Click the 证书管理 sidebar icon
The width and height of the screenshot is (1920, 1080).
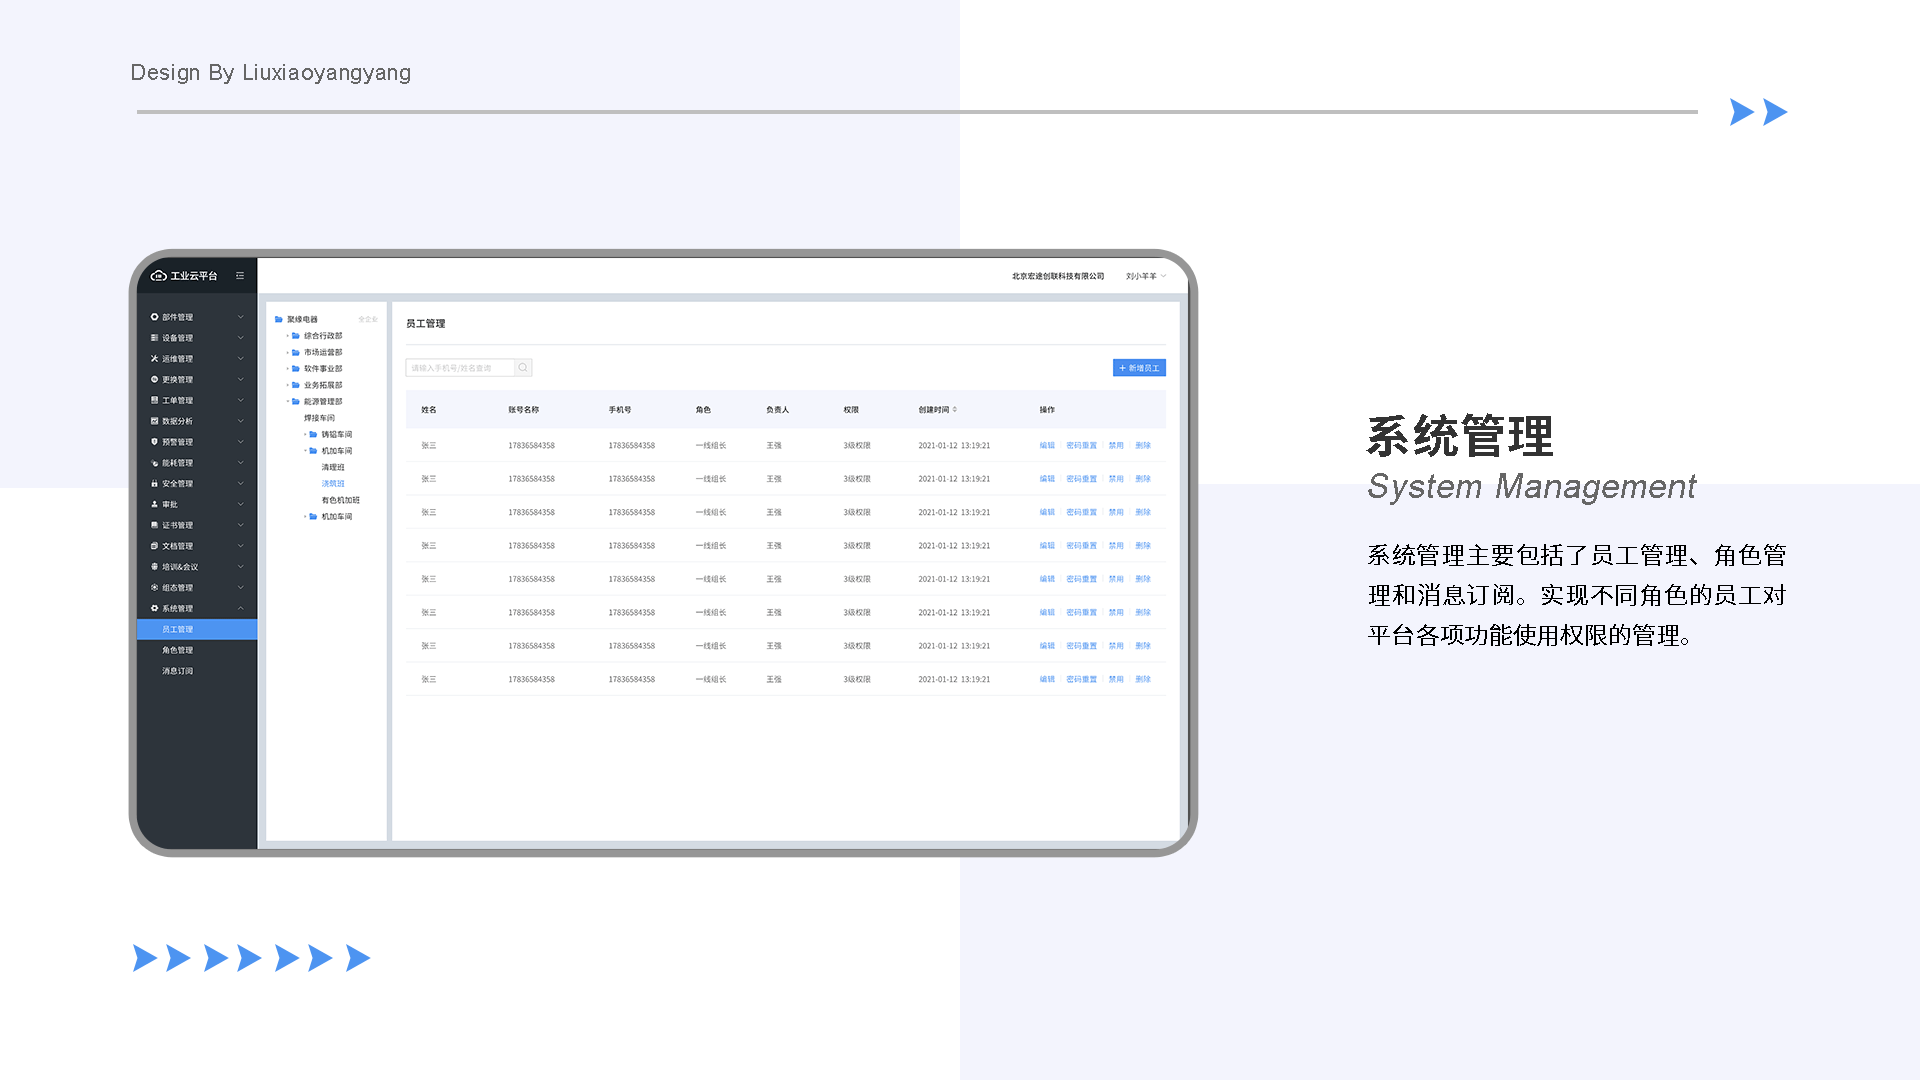point(155,525)
